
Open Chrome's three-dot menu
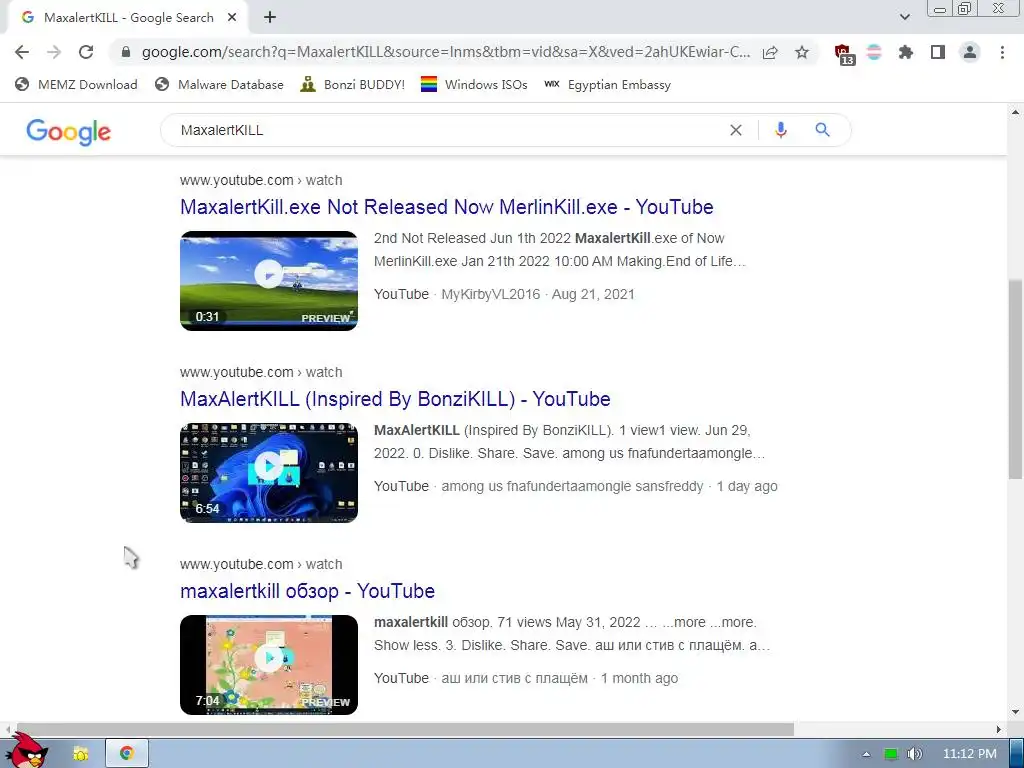(1002, 52)
